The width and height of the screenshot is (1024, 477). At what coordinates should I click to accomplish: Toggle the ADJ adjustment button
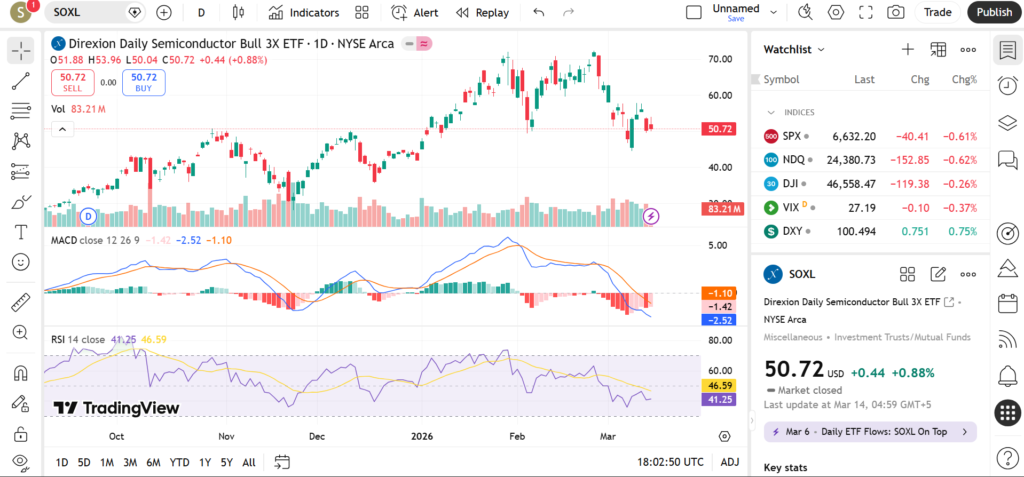[730, 462]
